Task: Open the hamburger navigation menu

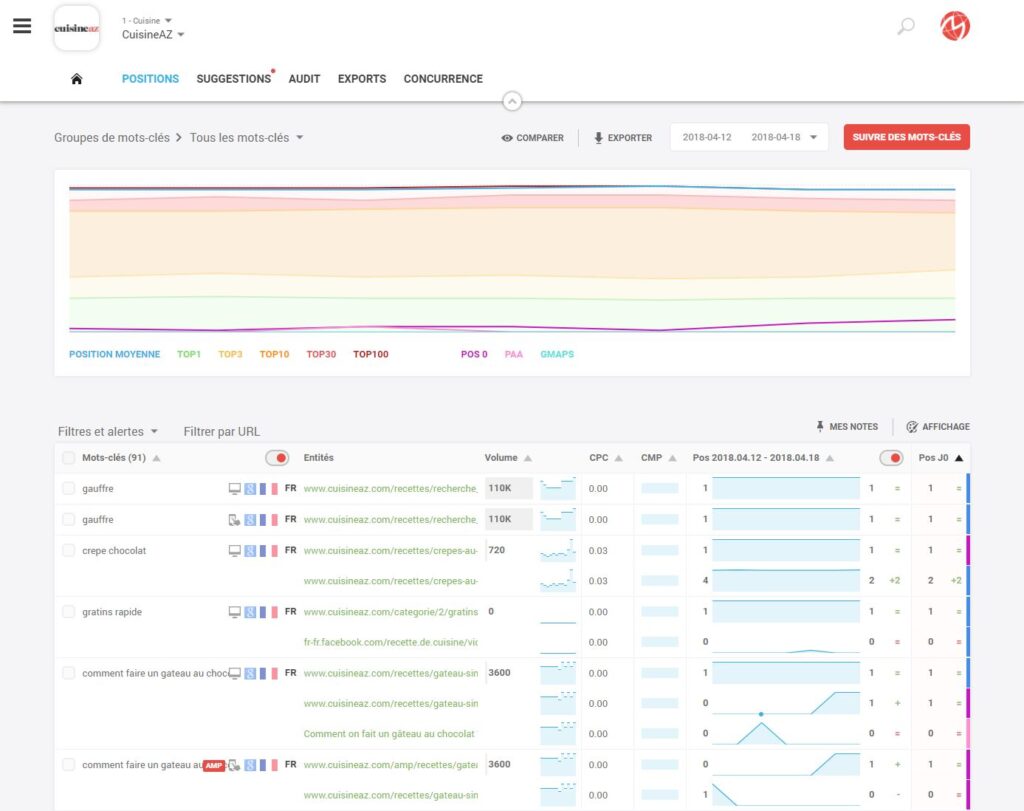Action: (x=22, y=26)
